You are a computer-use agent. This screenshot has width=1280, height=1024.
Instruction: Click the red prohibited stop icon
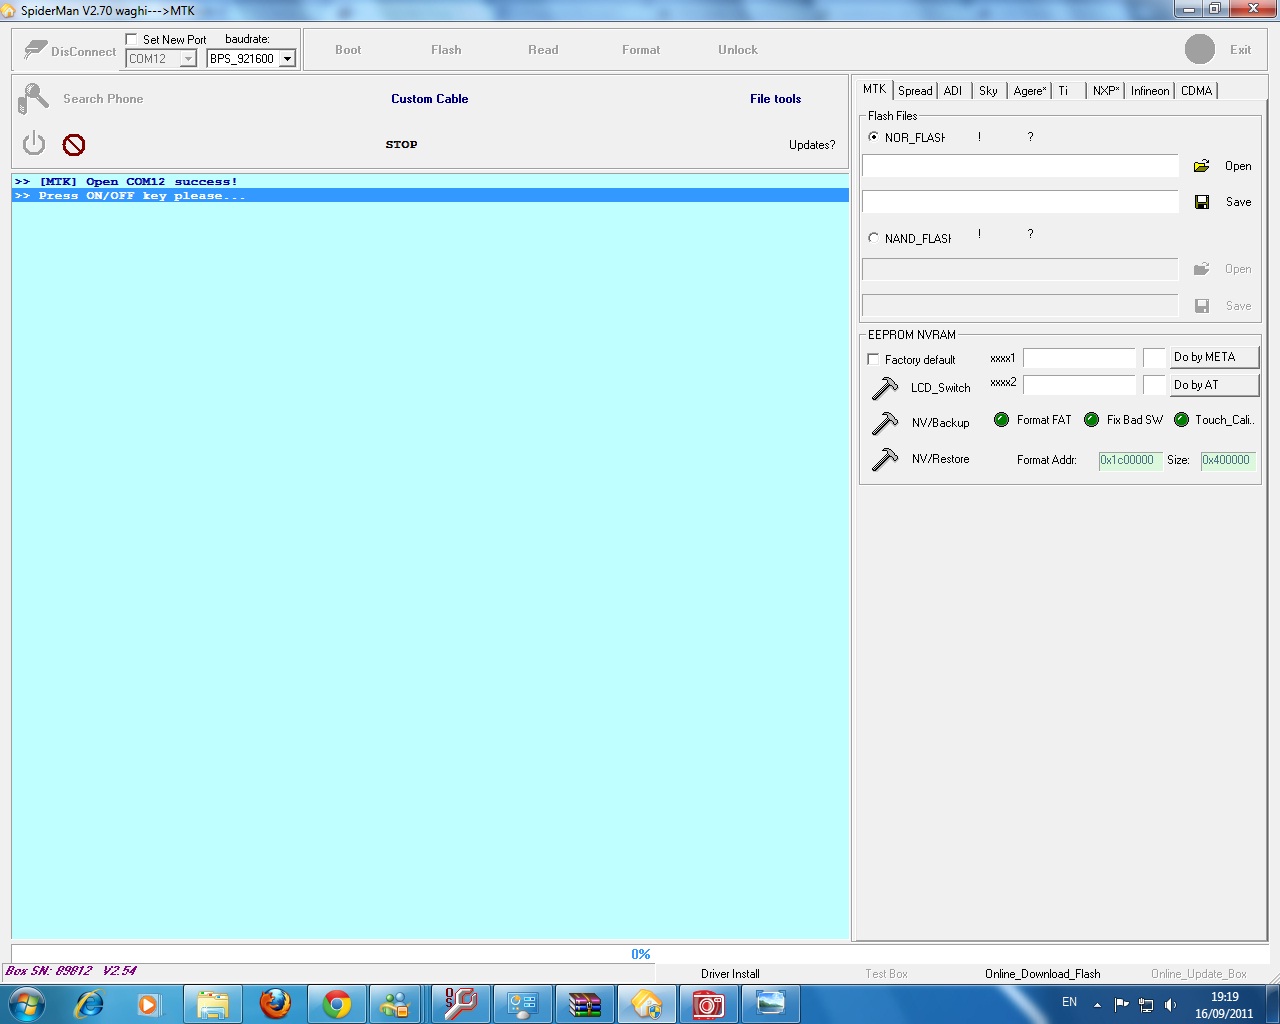[74, 145]
